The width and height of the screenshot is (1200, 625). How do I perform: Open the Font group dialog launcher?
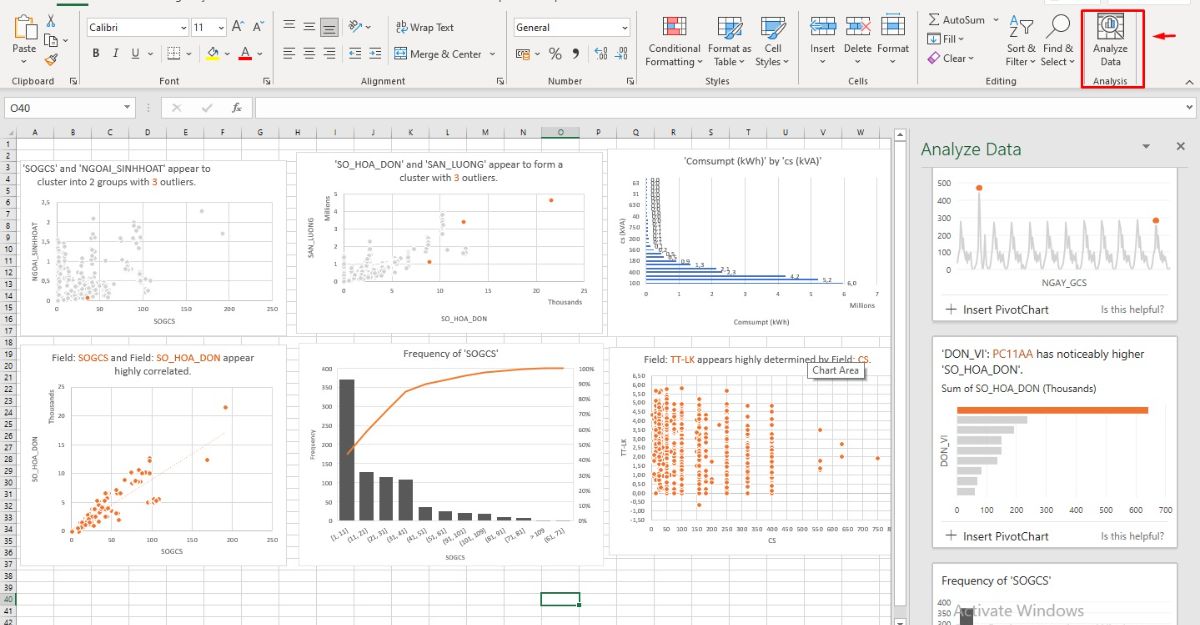(267, 81)
